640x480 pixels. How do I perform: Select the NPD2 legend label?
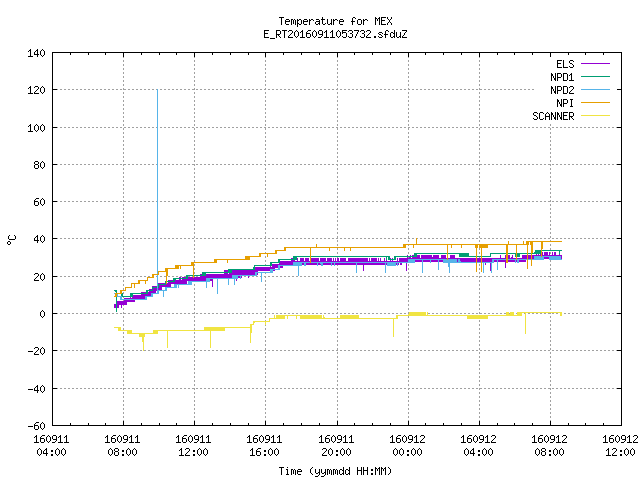point(562,90)
